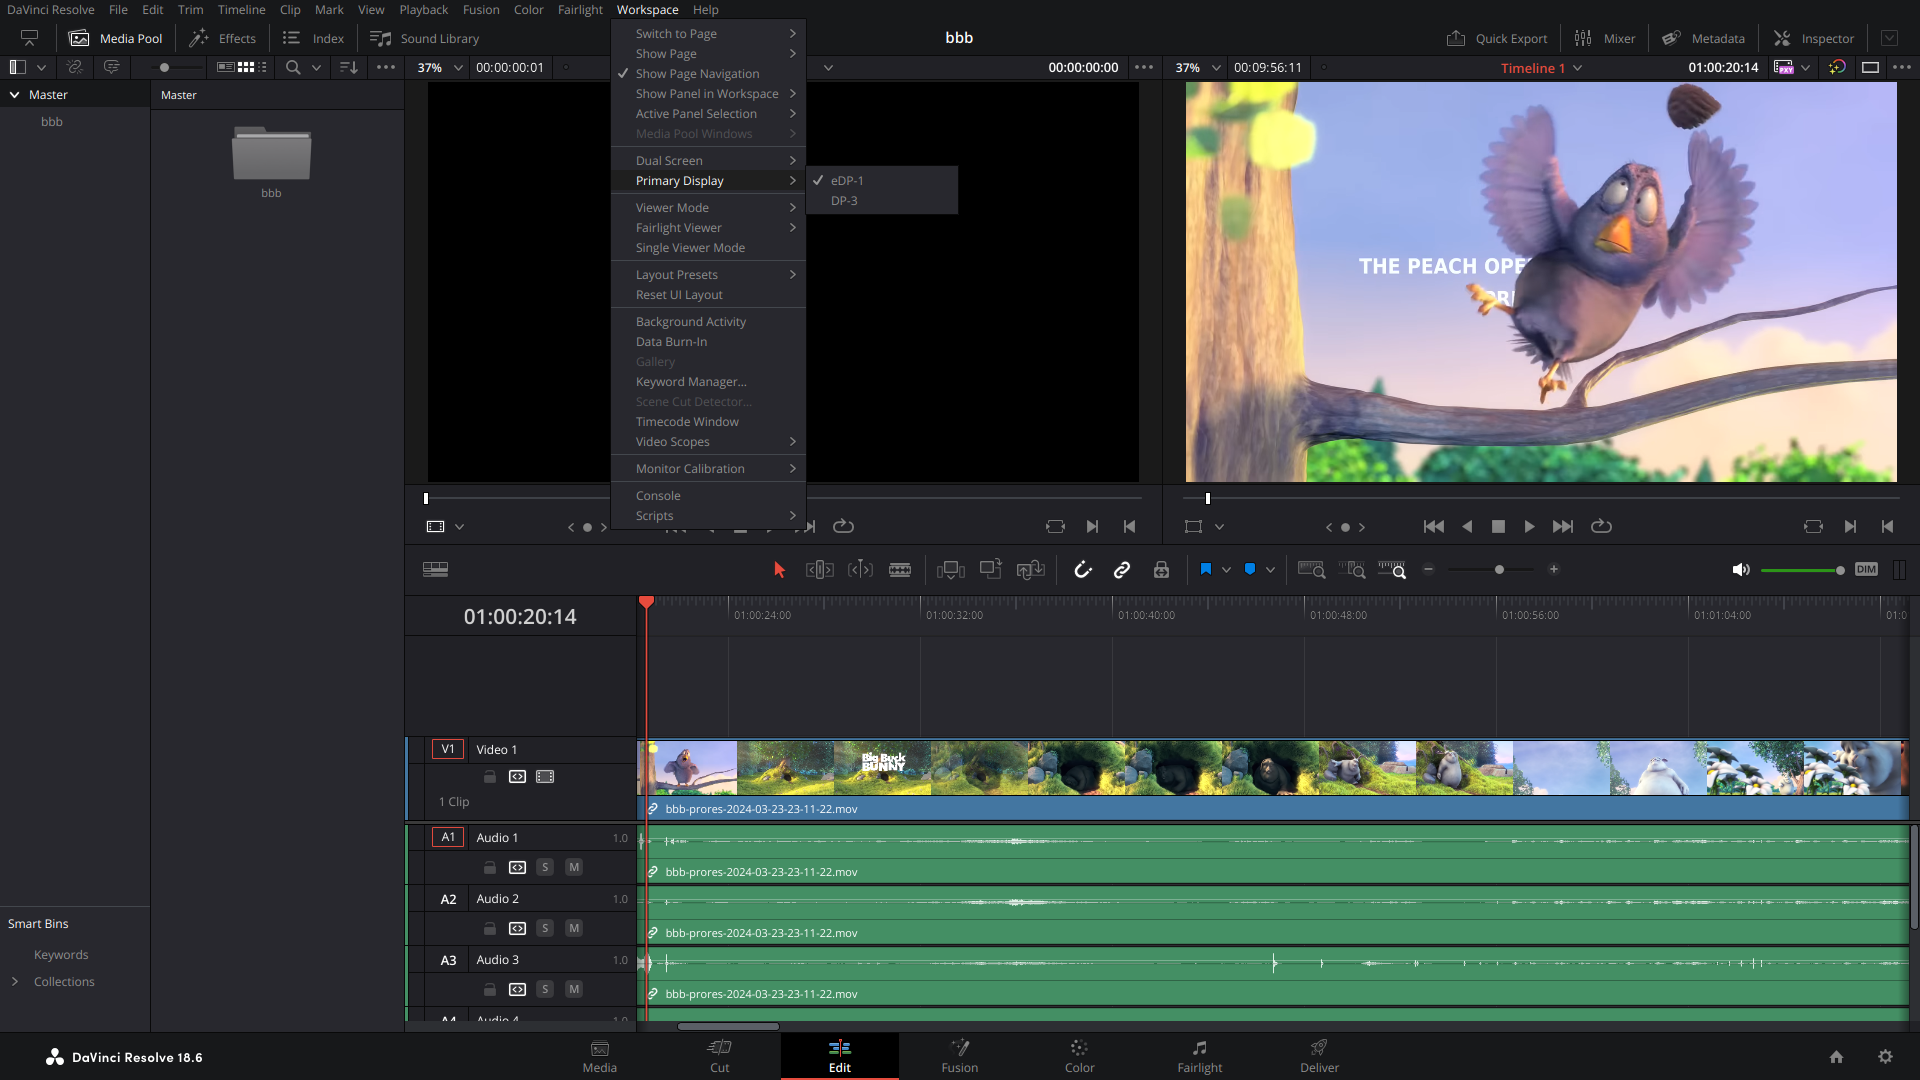The height and width of the screenshot is (1080, 1920).
Task: Open Keyword Manager menu entry
Action: tap(708, 382)
